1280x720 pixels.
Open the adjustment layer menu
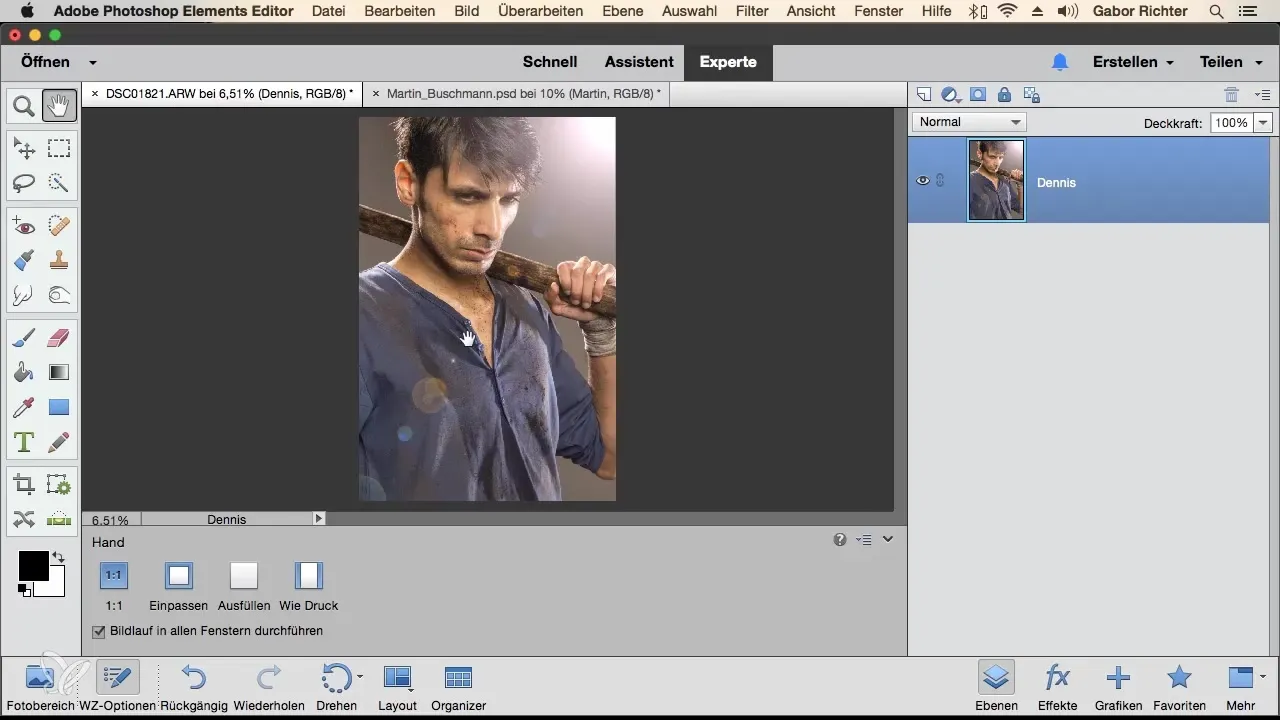[x=951, y=95]
